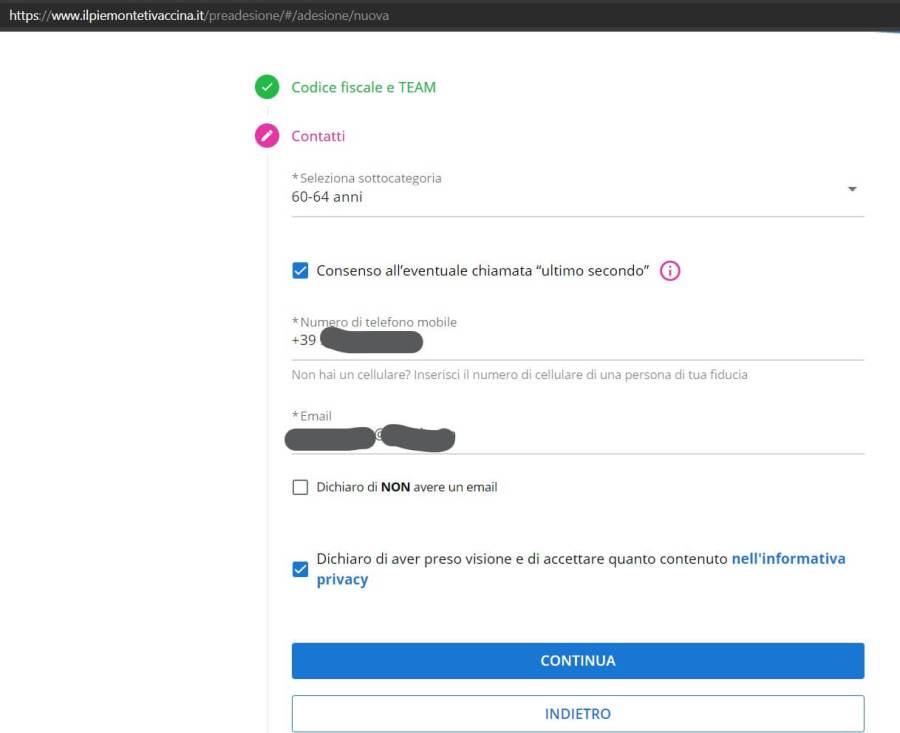Click the green checkmark step icon

coord(266,87)
